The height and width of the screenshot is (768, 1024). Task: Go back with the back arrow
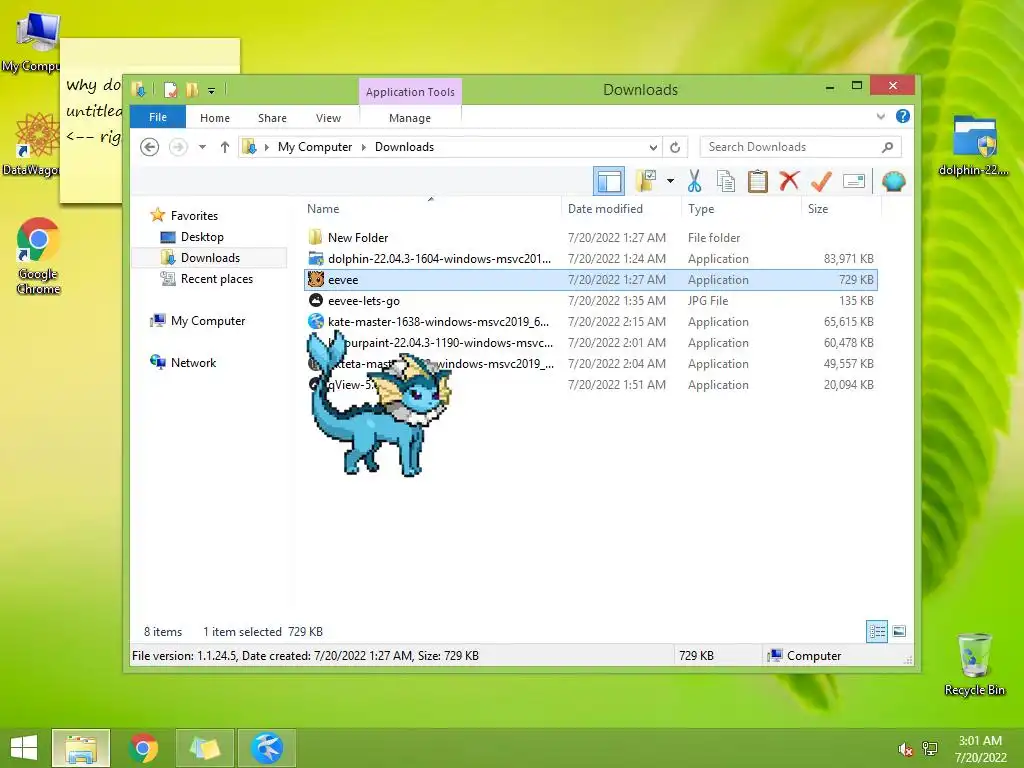pyautogui.click(x=150, y=147)
